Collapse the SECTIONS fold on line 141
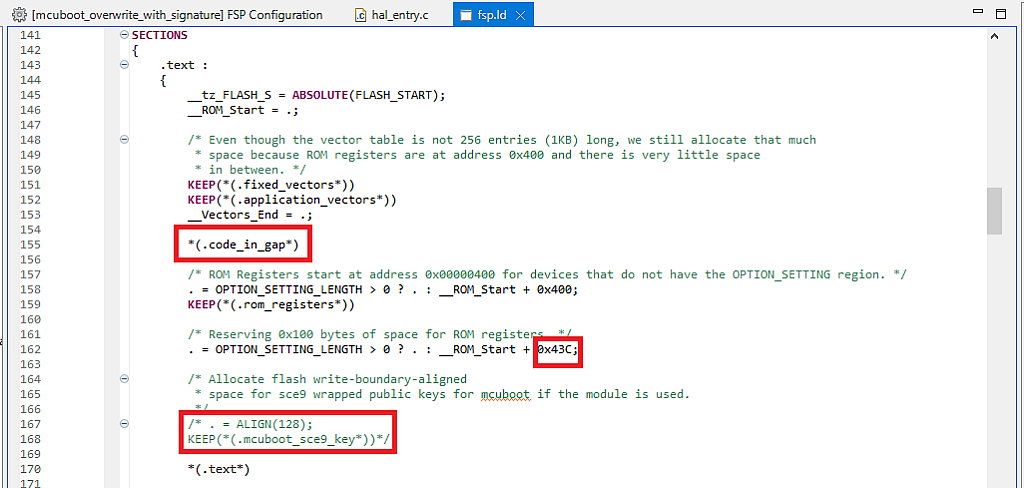The image size is (1024, 488). pos(124,35)
